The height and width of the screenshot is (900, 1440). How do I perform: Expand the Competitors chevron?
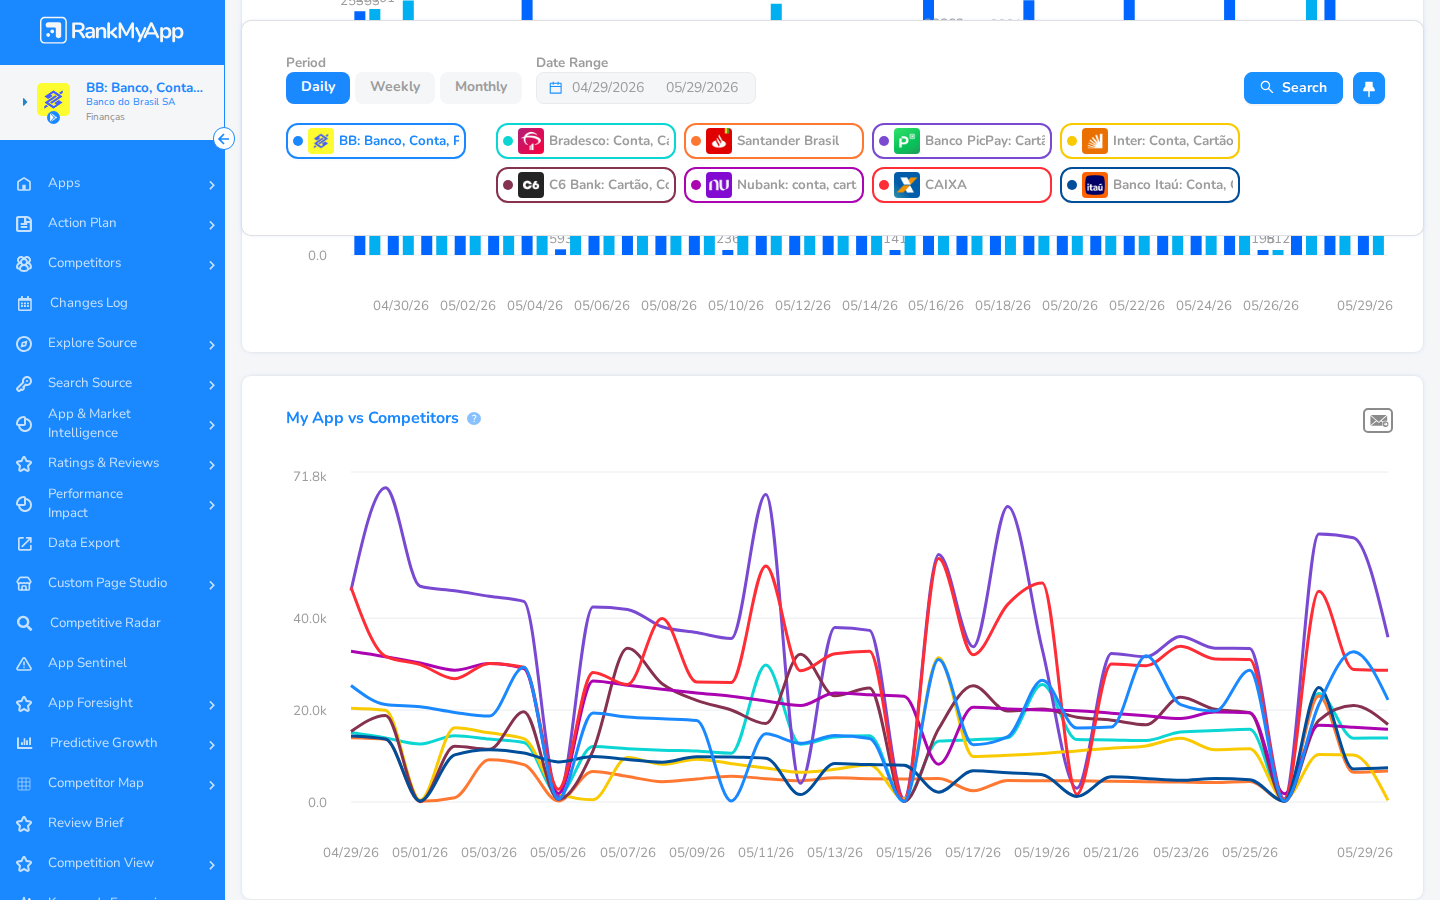pyautogui.click(x=212, y=265)
